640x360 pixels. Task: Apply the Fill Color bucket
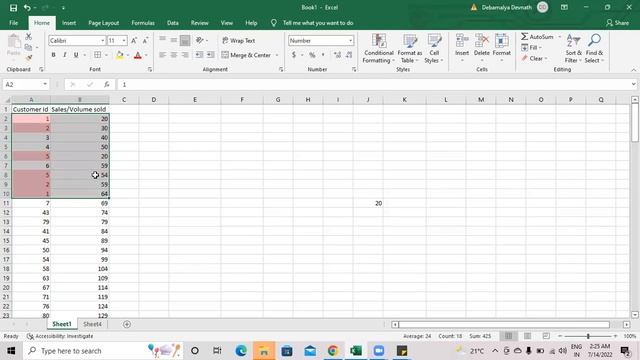pyautogui.click(x=120, y=55)
